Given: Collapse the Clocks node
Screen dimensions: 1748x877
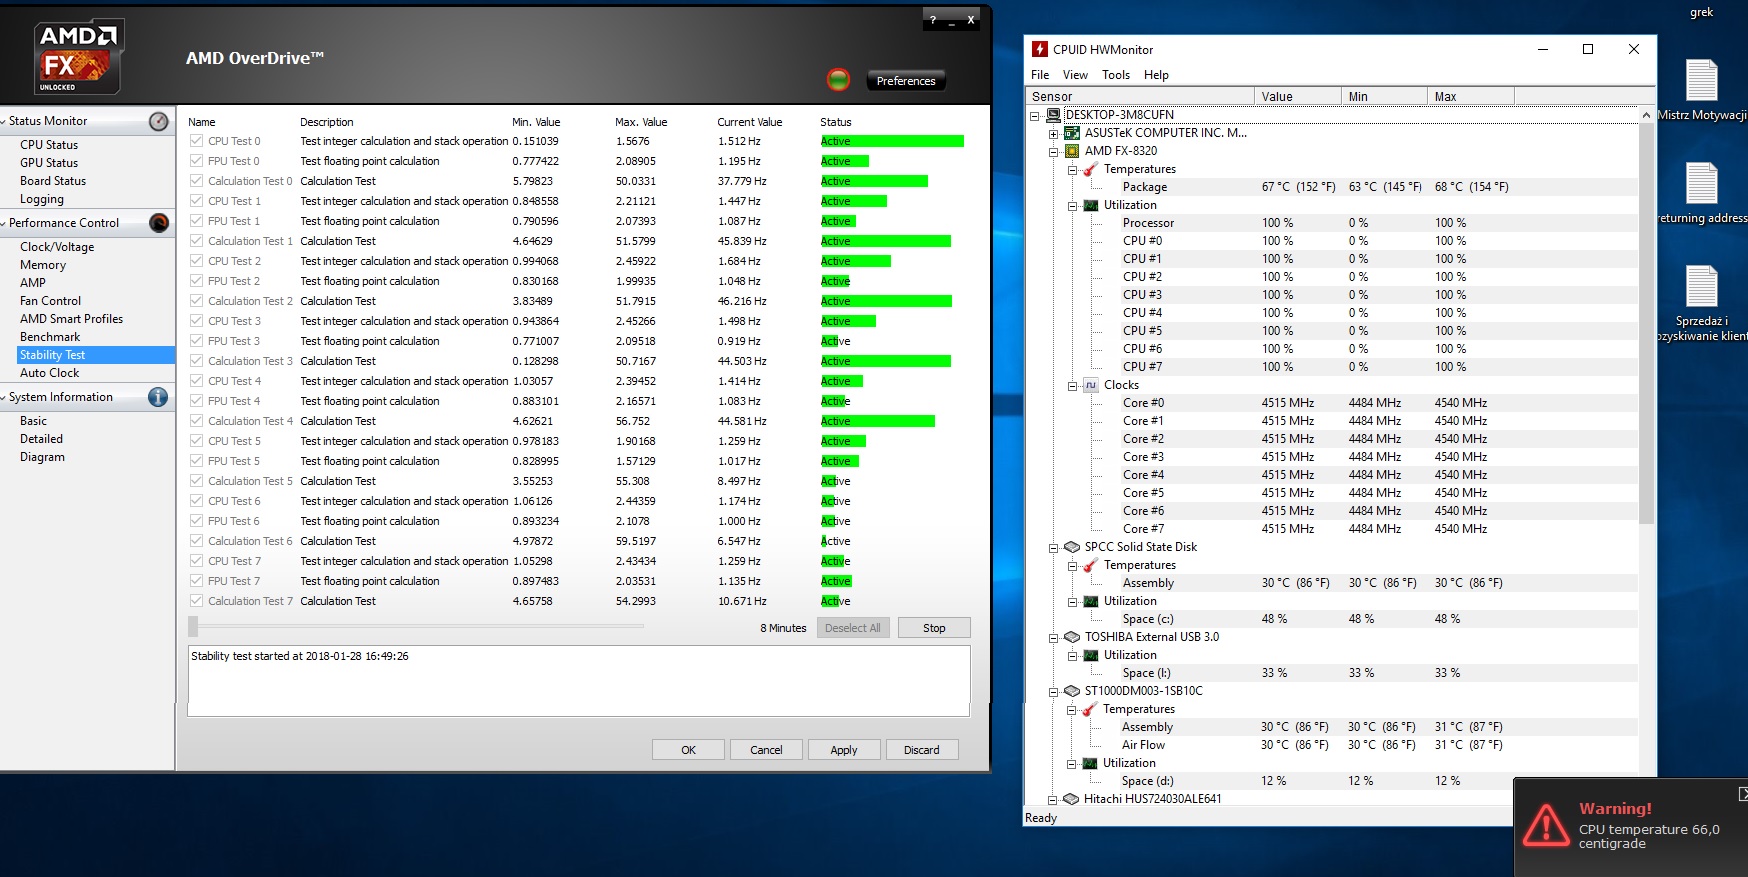Looking at the screenshot, I should [1072, 386].
